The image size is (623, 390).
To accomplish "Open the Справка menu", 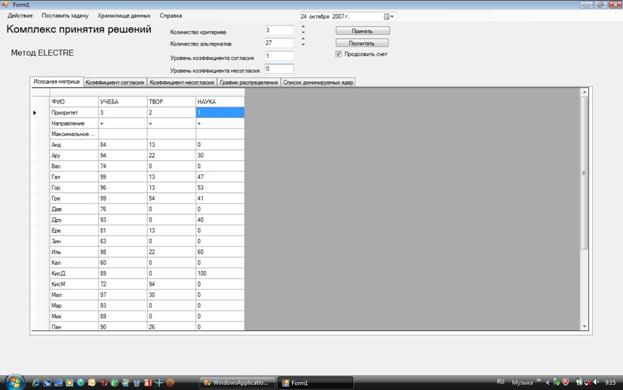I will pyautogui.click(x=170, y=16).
